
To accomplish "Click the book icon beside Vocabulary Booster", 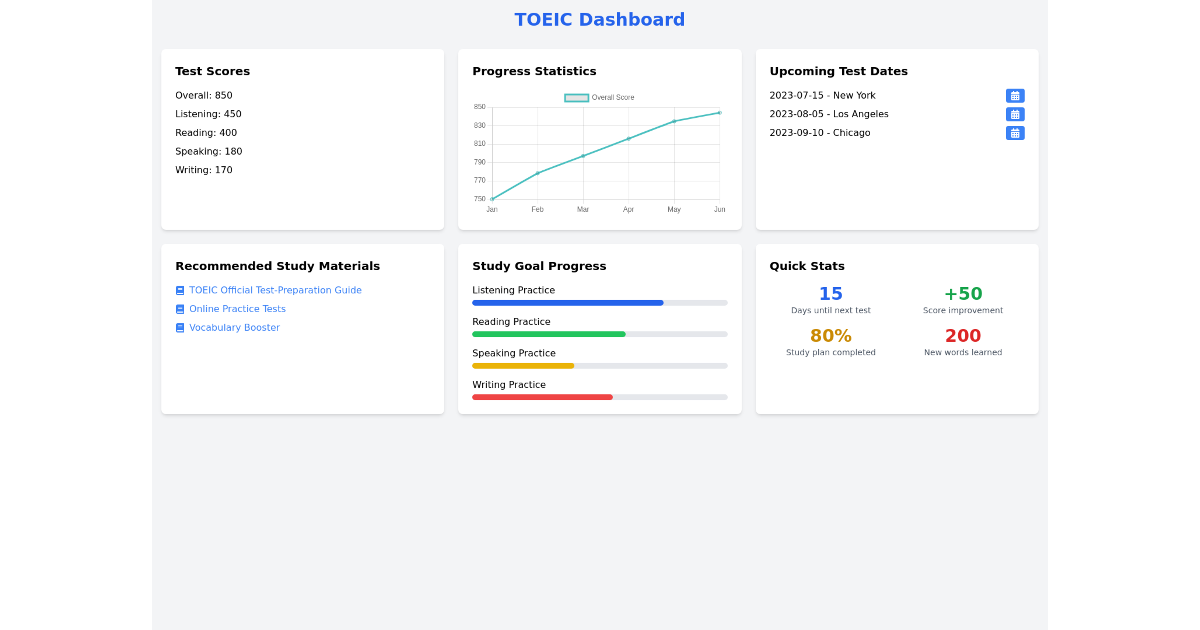I will [180, 327].
